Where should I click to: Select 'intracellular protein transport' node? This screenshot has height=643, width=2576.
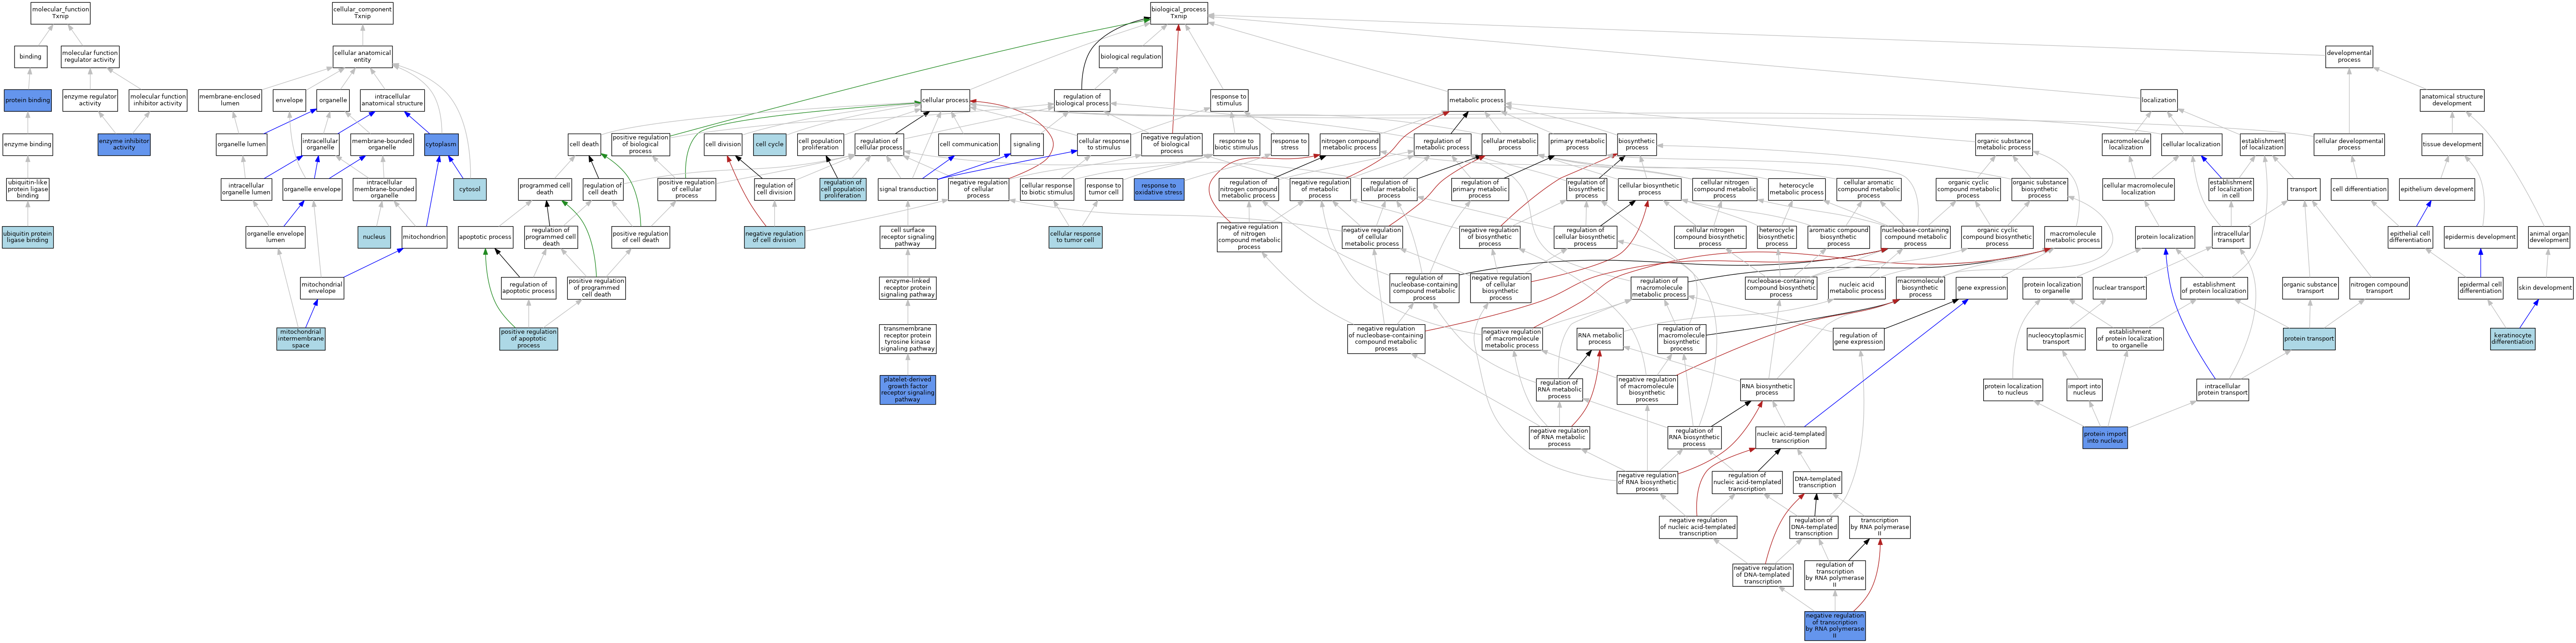2222,389
